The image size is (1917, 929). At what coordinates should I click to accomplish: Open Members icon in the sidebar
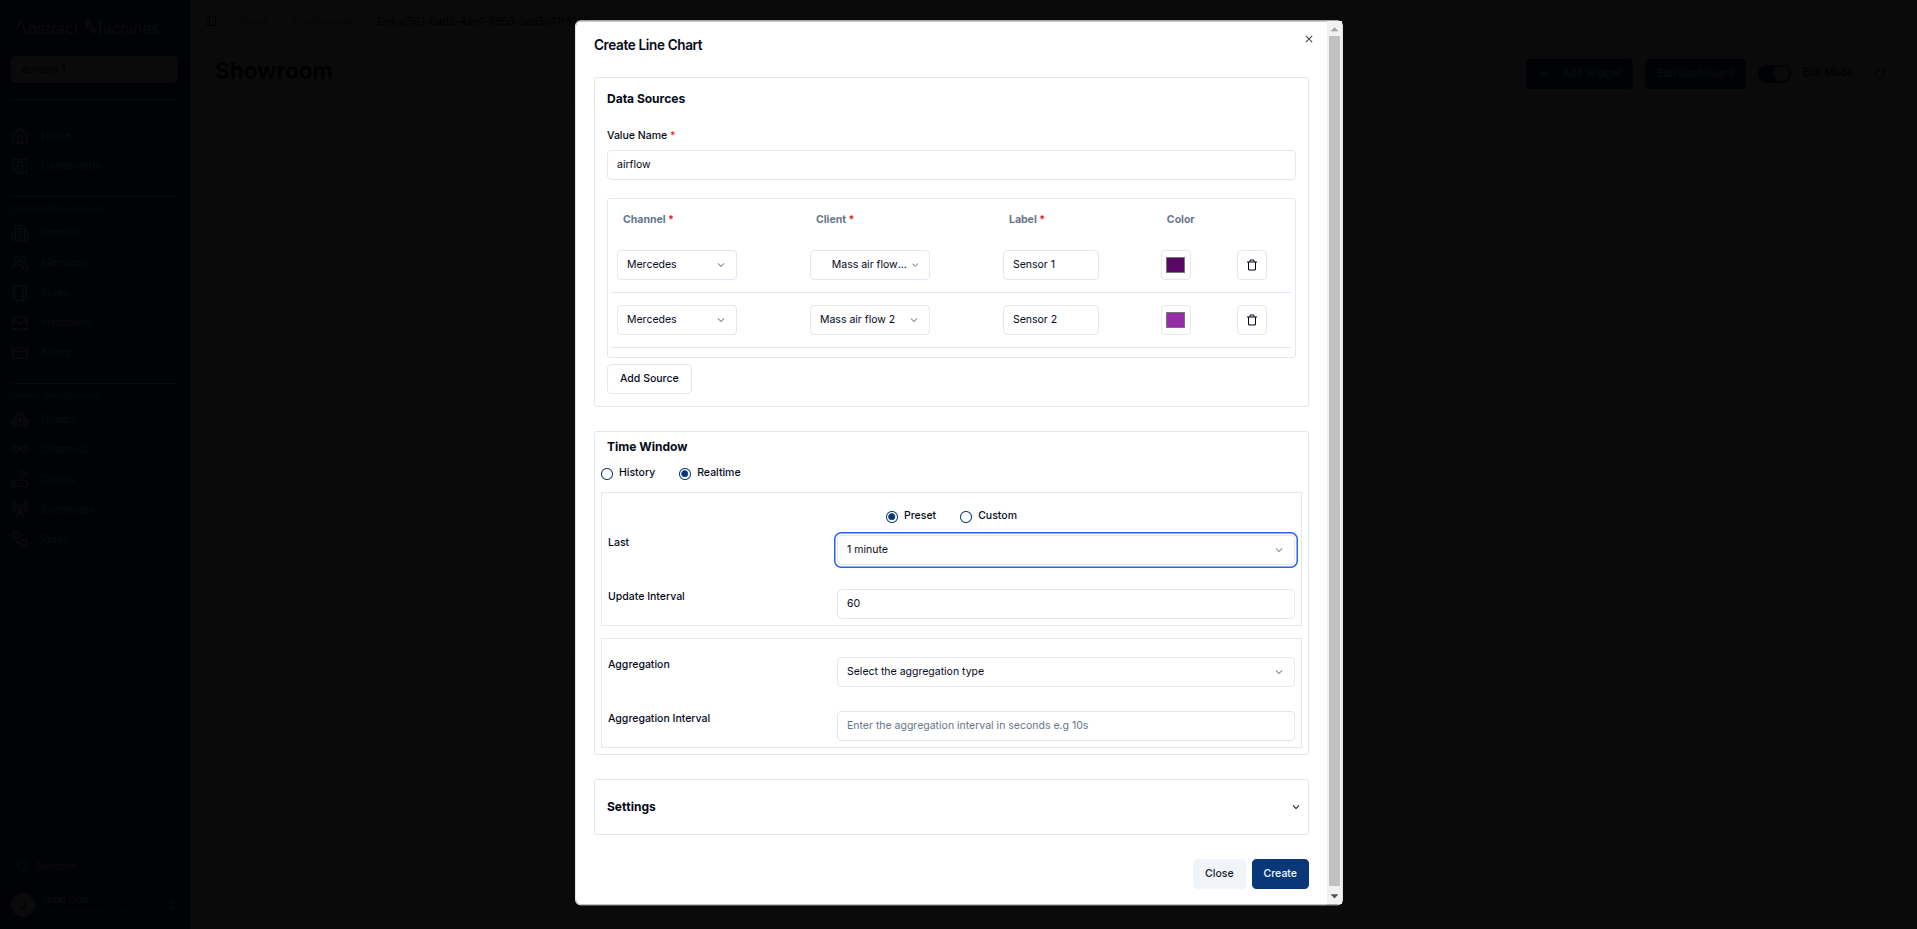(x=20, y=262)
